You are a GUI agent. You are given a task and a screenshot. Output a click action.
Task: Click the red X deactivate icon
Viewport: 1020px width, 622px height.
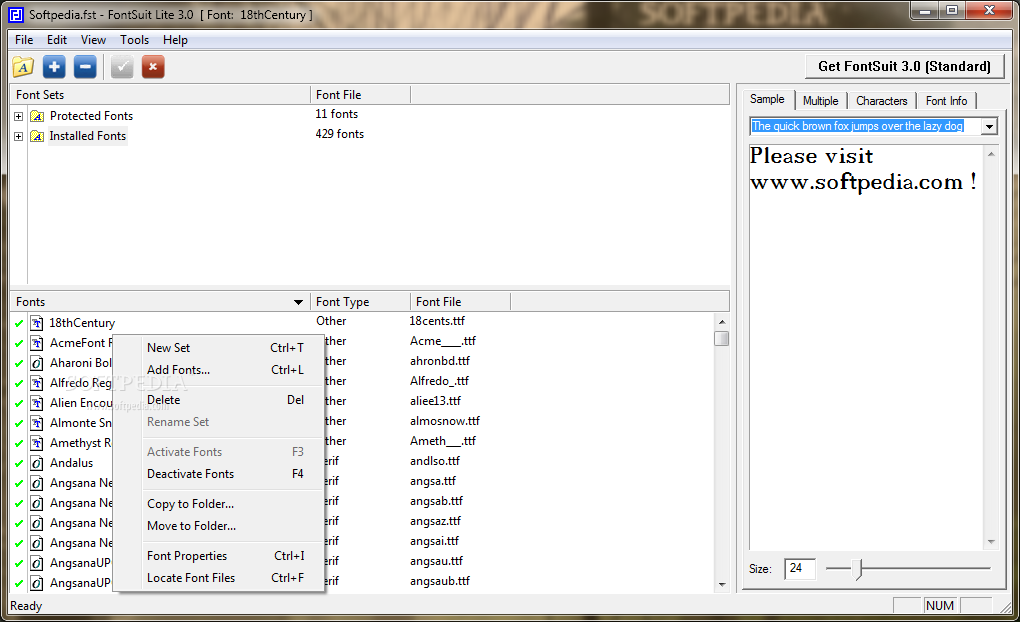[153, 66]
